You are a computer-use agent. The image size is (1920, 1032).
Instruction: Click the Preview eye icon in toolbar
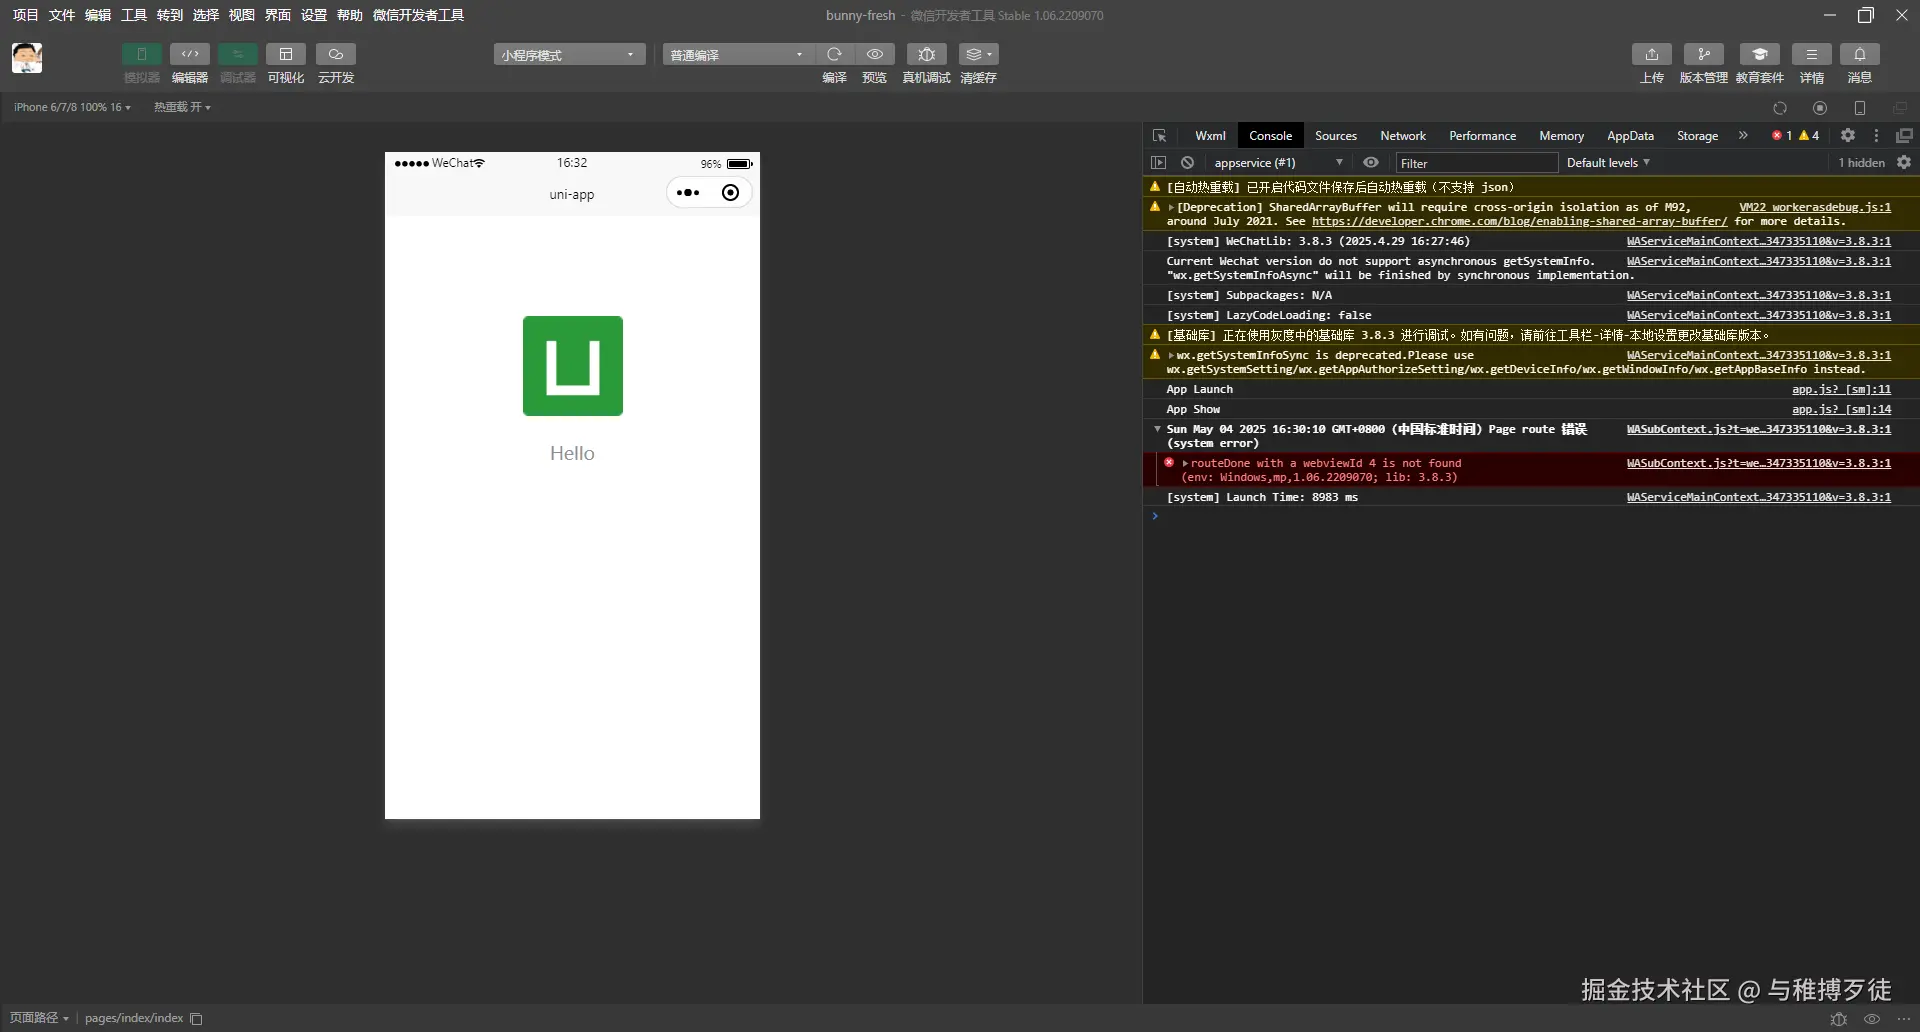point(875,55)
